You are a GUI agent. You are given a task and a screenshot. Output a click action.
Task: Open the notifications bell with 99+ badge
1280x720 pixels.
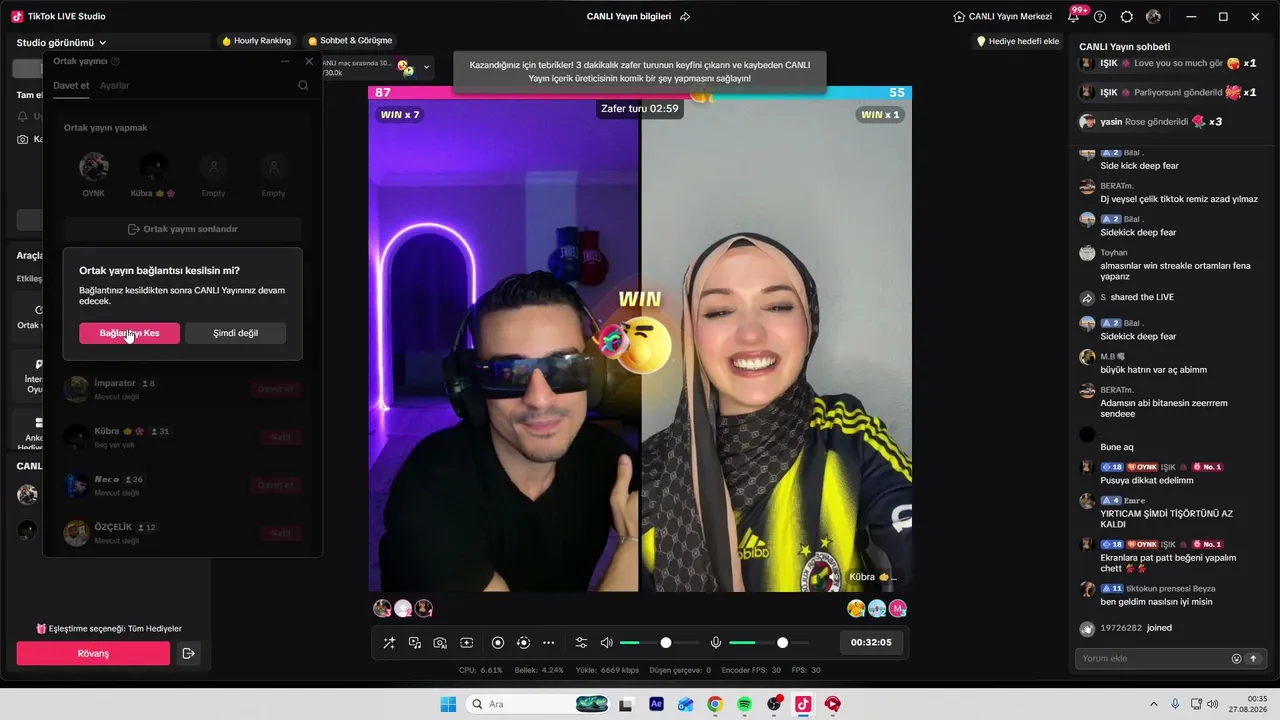(1074, 16)
